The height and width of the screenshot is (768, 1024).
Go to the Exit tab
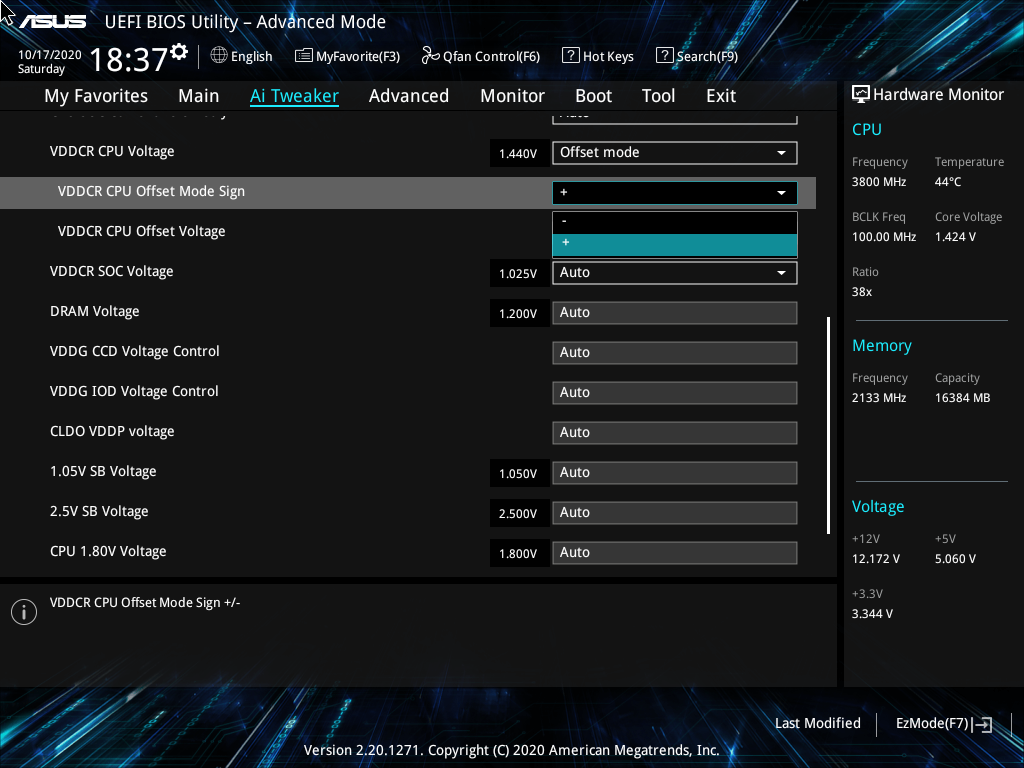721,96
